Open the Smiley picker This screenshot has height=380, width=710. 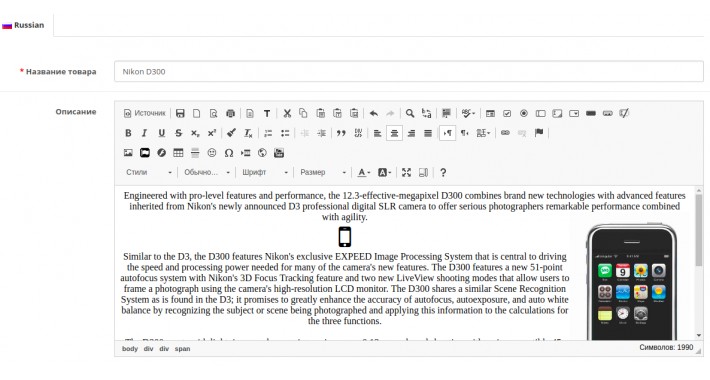[212, 153]
